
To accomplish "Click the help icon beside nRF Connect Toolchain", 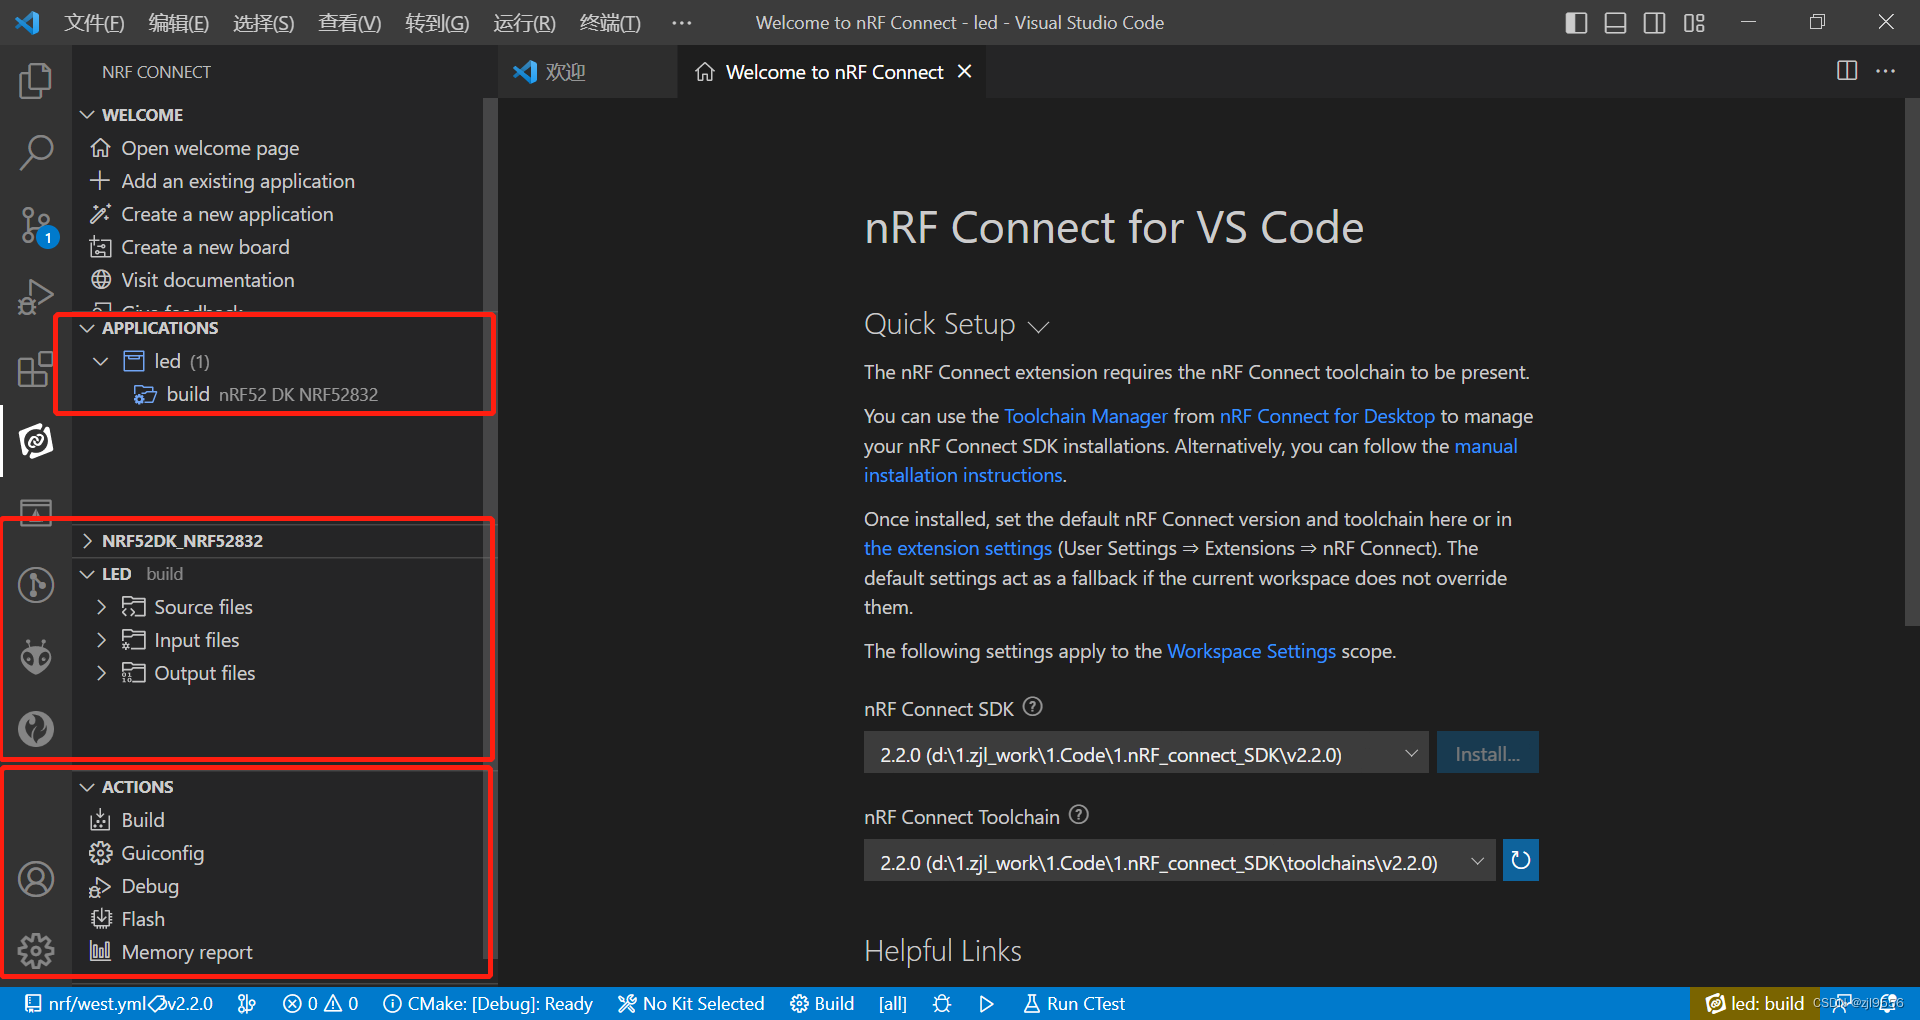I will click(1078, 815).
